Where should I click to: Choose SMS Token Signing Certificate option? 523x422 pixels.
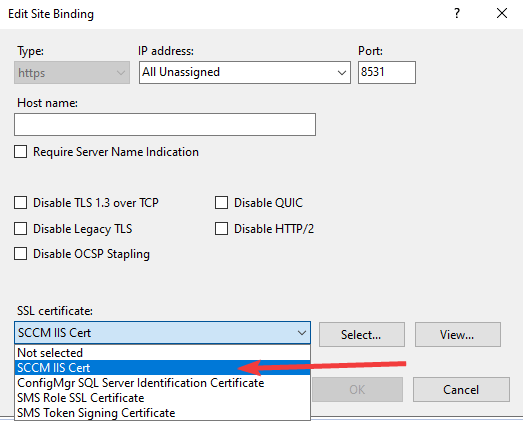162,413
